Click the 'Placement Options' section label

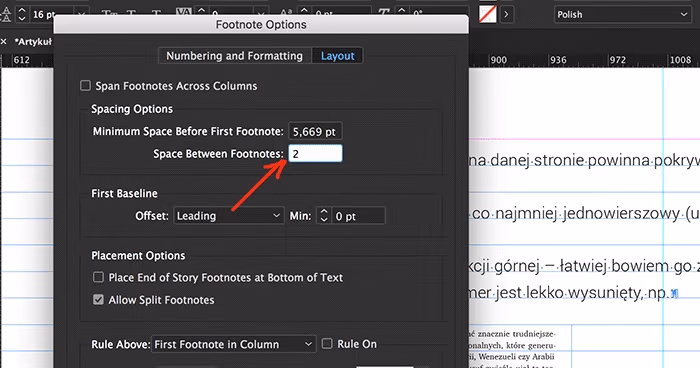coord(138,255)
